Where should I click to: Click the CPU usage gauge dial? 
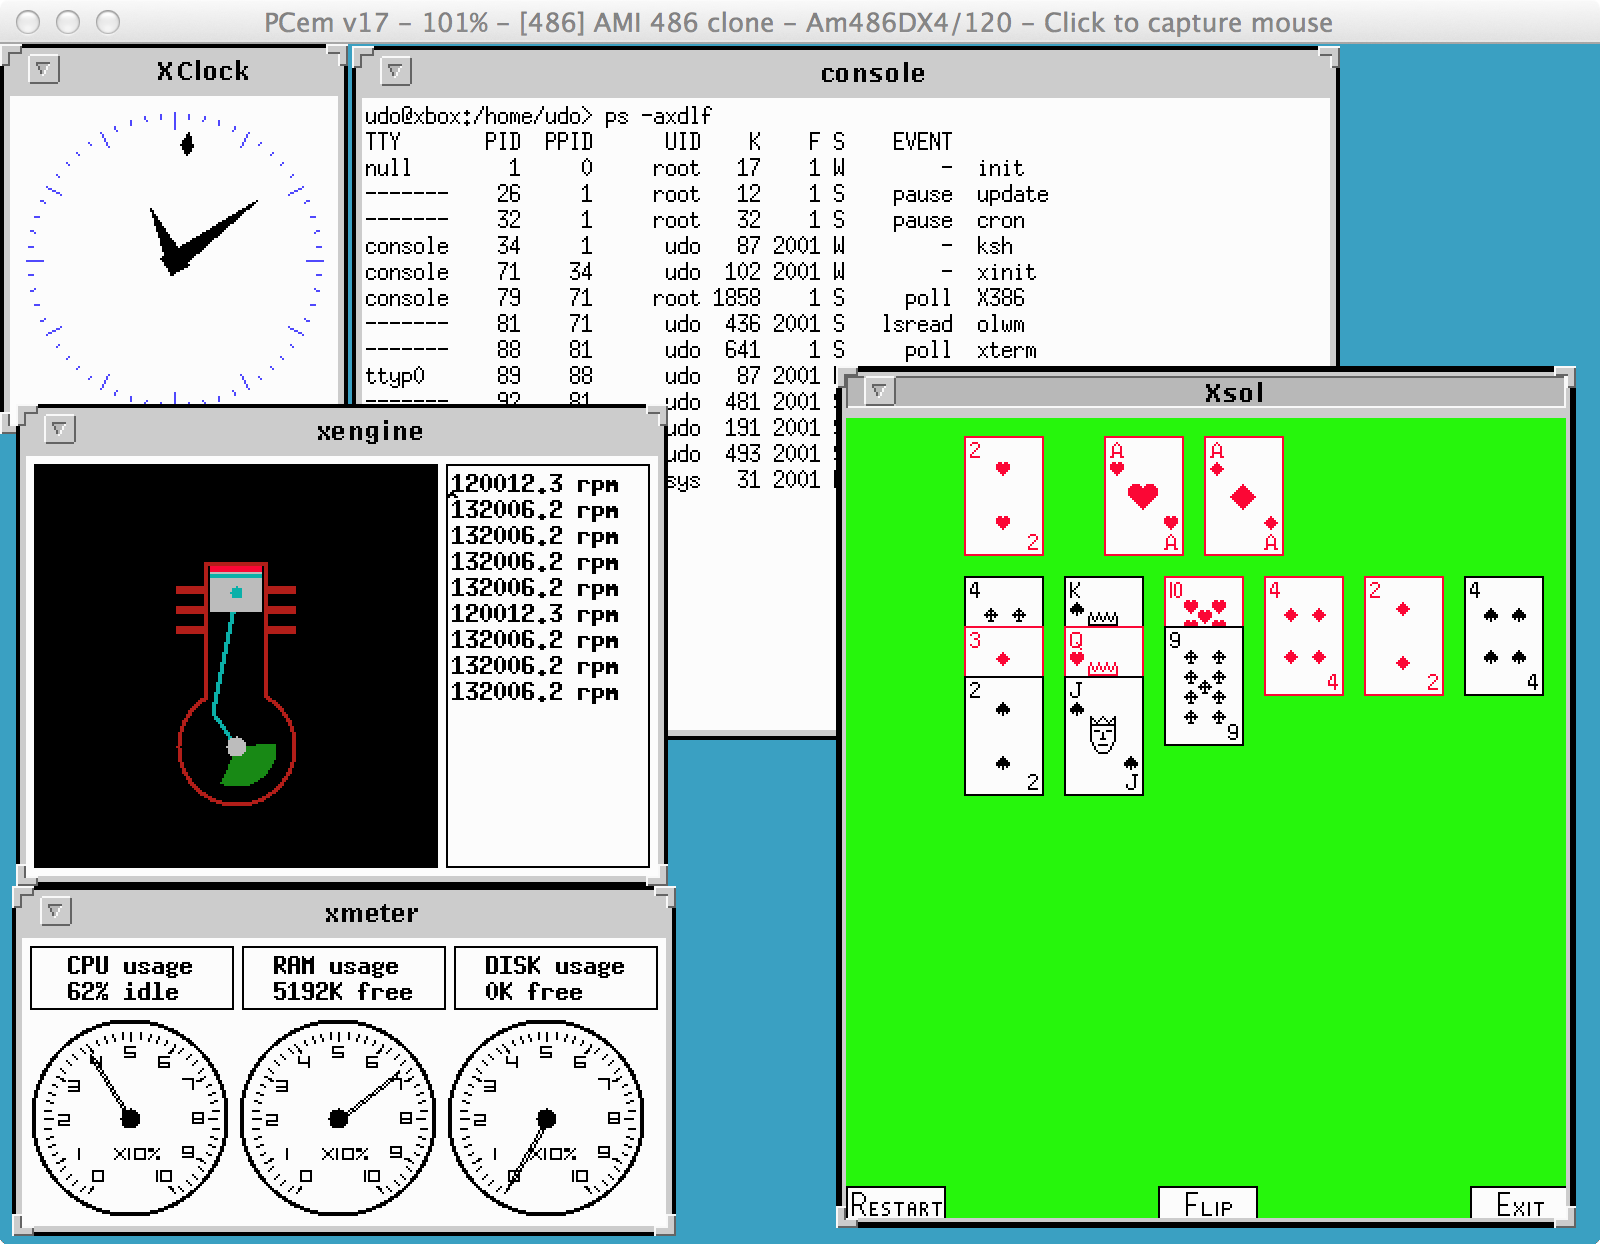tap(130, 1117)
